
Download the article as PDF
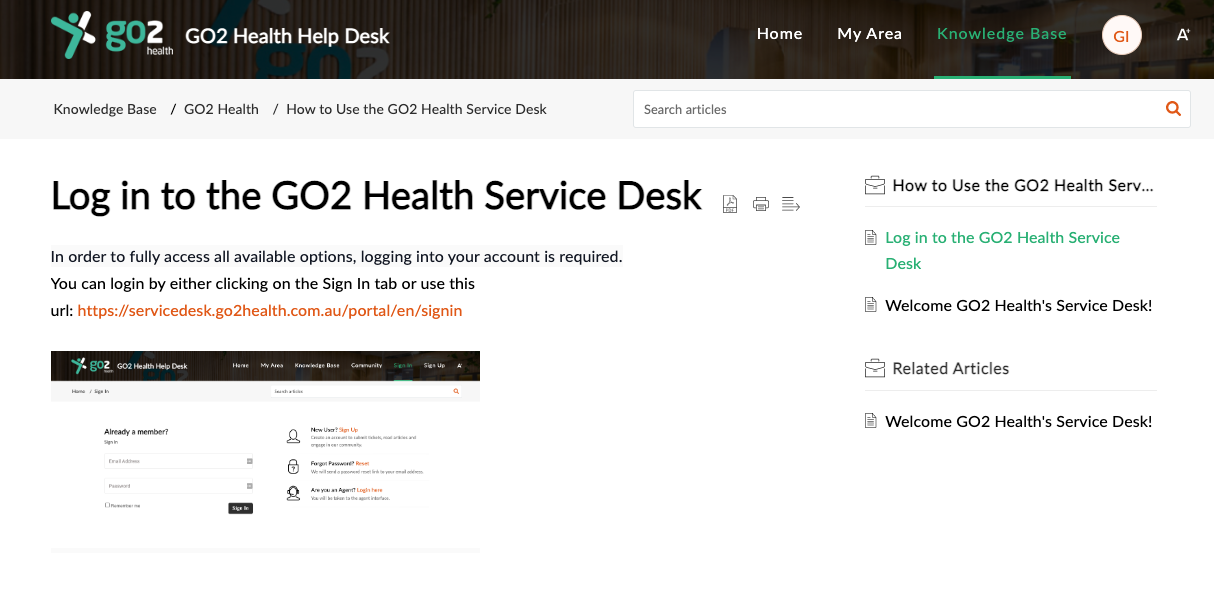coord(730,204)
